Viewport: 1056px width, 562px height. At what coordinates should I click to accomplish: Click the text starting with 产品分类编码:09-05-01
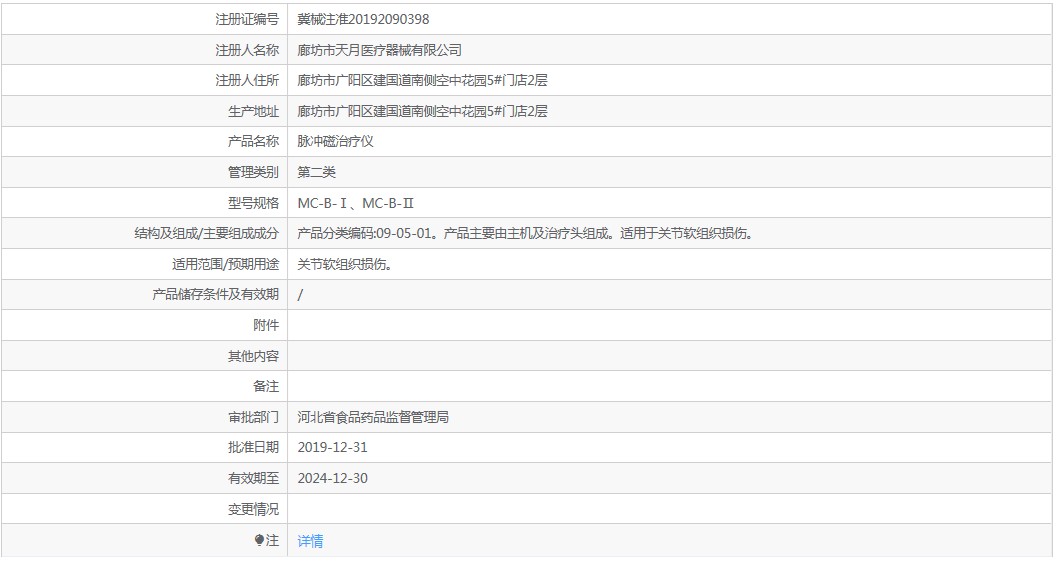point(525,234)
